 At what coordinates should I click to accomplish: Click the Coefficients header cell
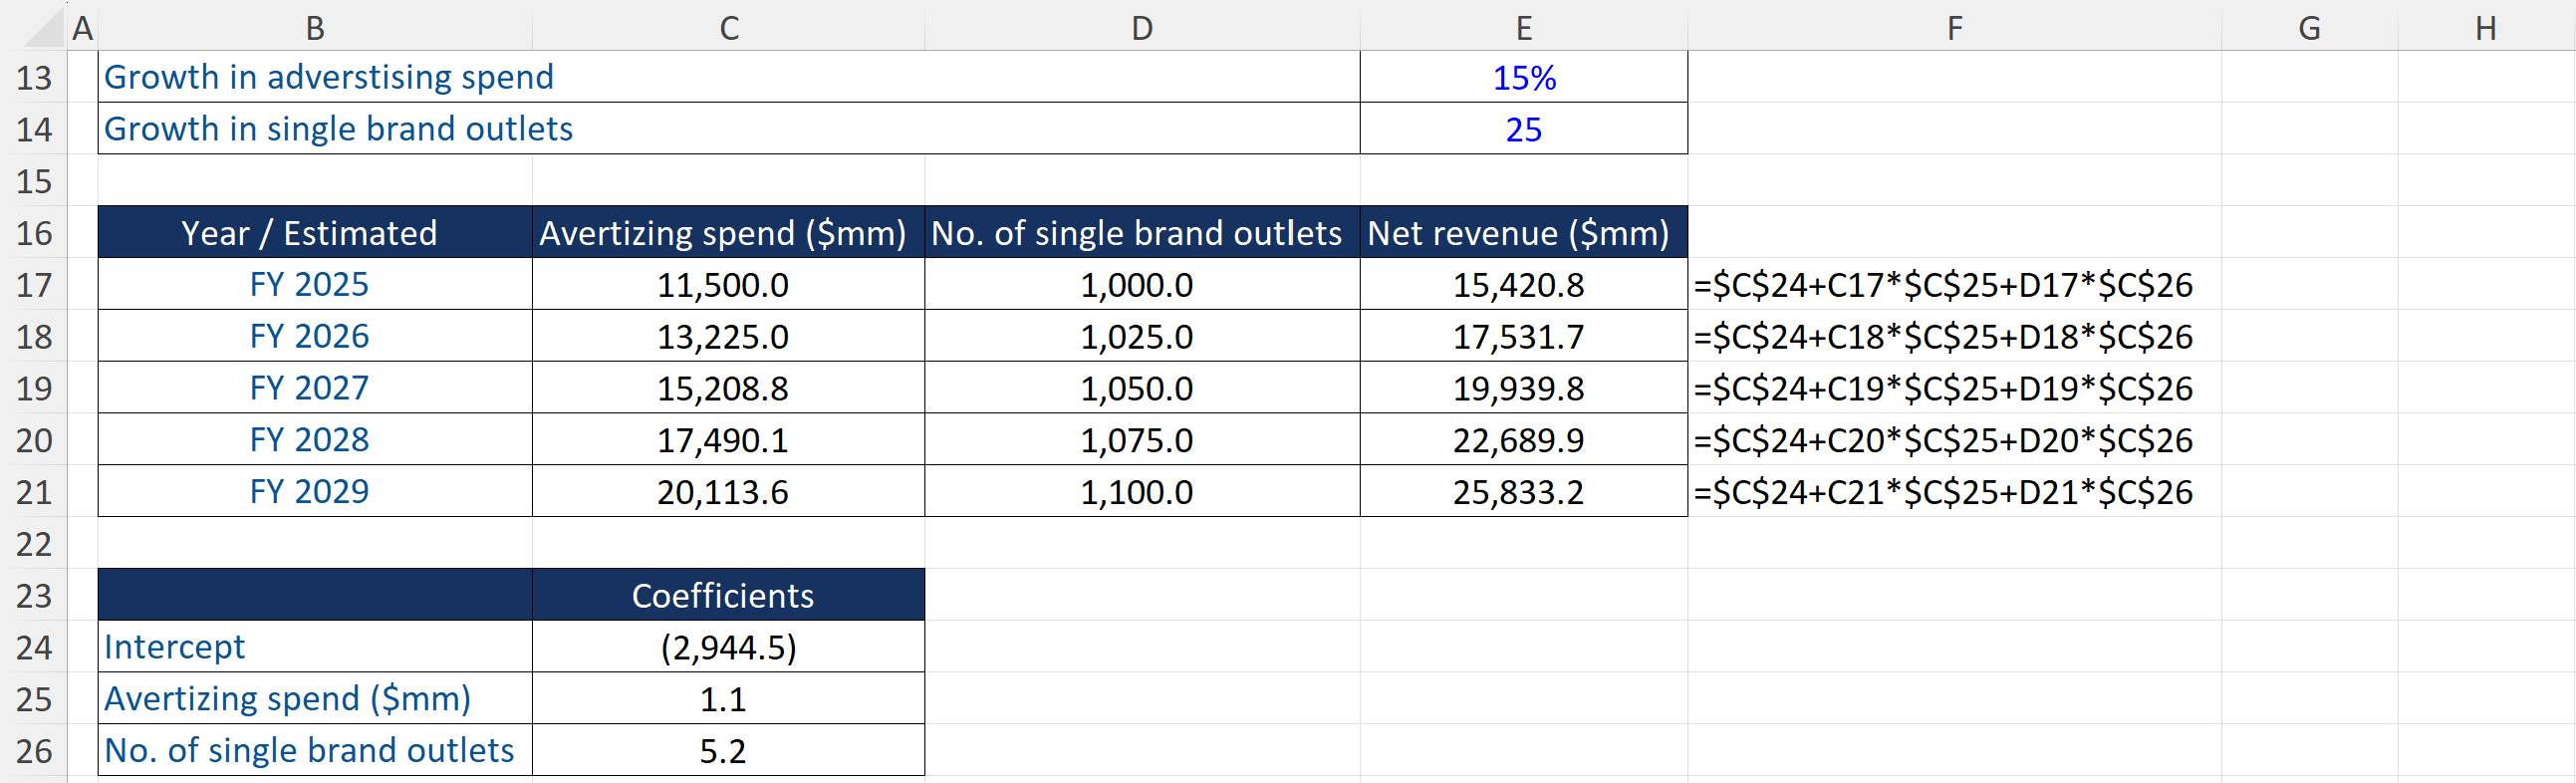coord(722,596)
